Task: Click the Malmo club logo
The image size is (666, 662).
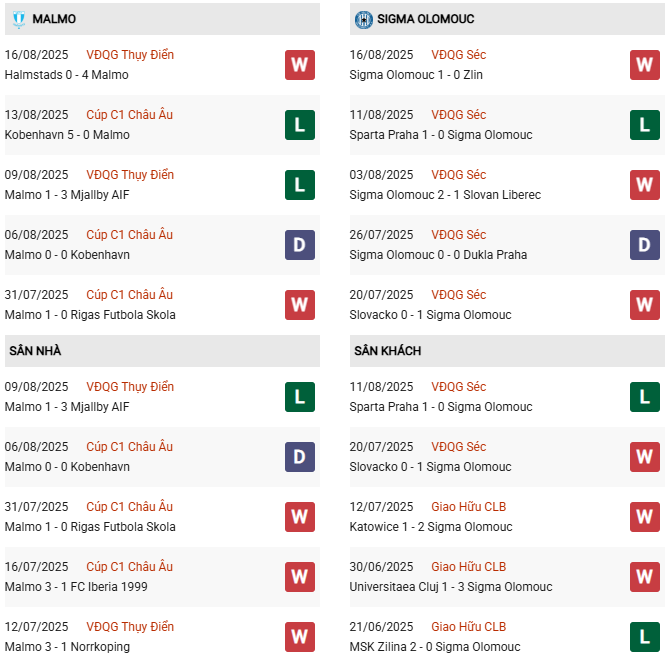Action: point(19,19)
